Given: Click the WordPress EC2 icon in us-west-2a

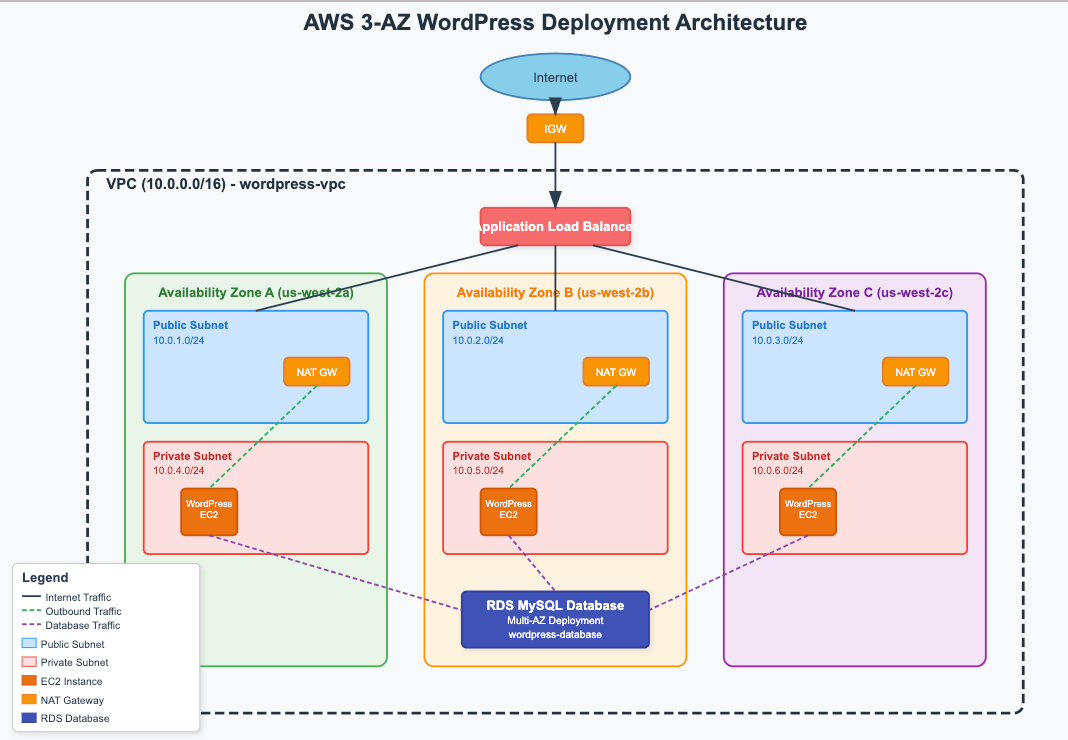Looking at the screenshot, I should [x=208, y=511].
